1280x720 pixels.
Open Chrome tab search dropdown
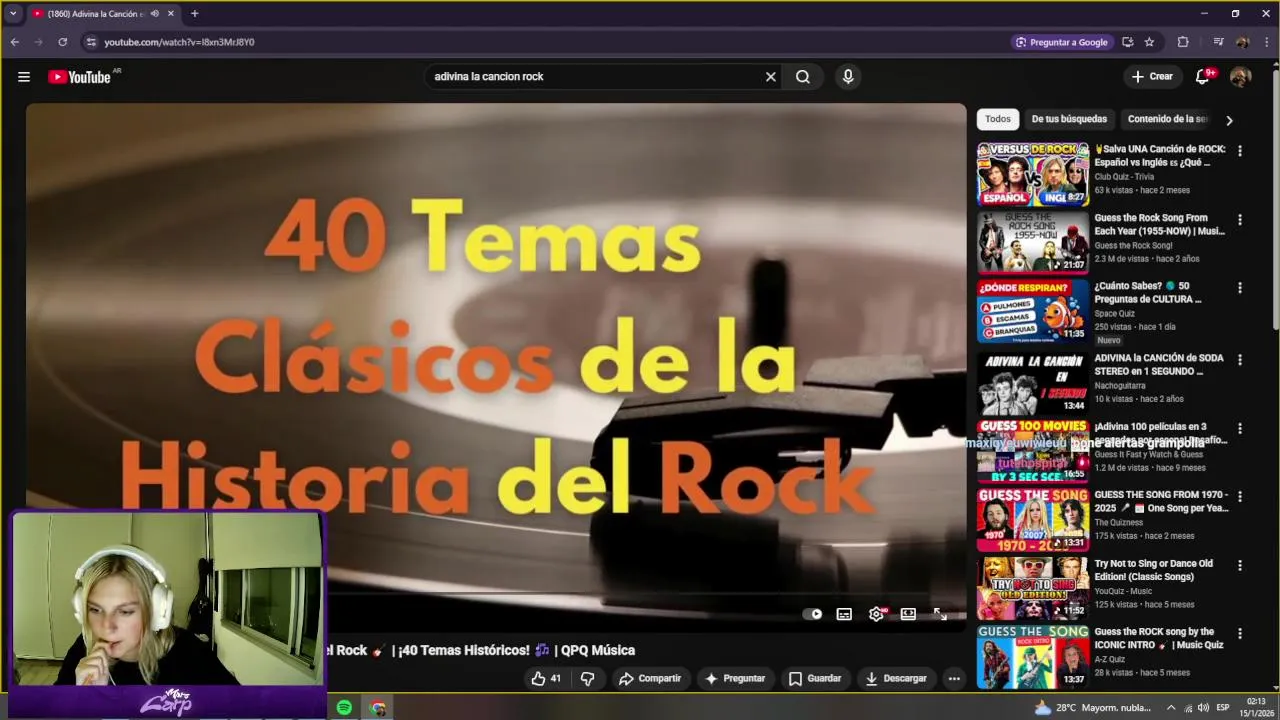pyautogui.click(x=13, y=14)
